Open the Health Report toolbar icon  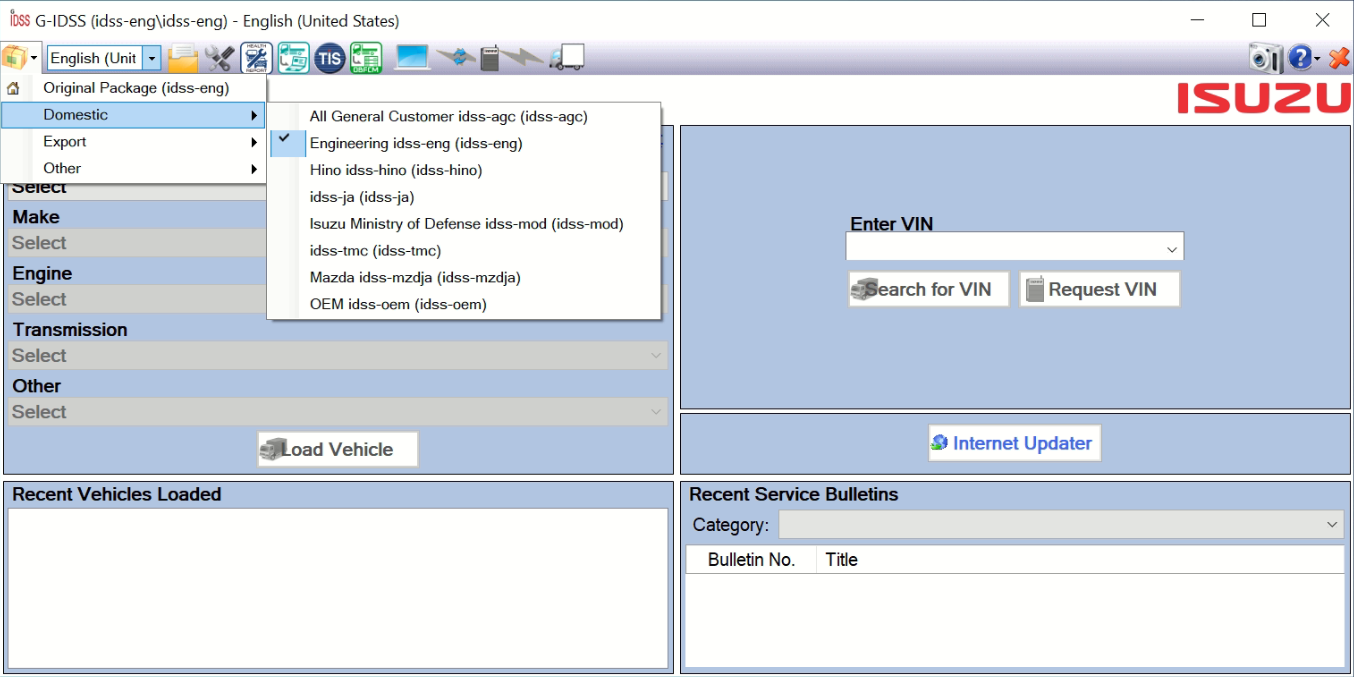pos(257,59)
